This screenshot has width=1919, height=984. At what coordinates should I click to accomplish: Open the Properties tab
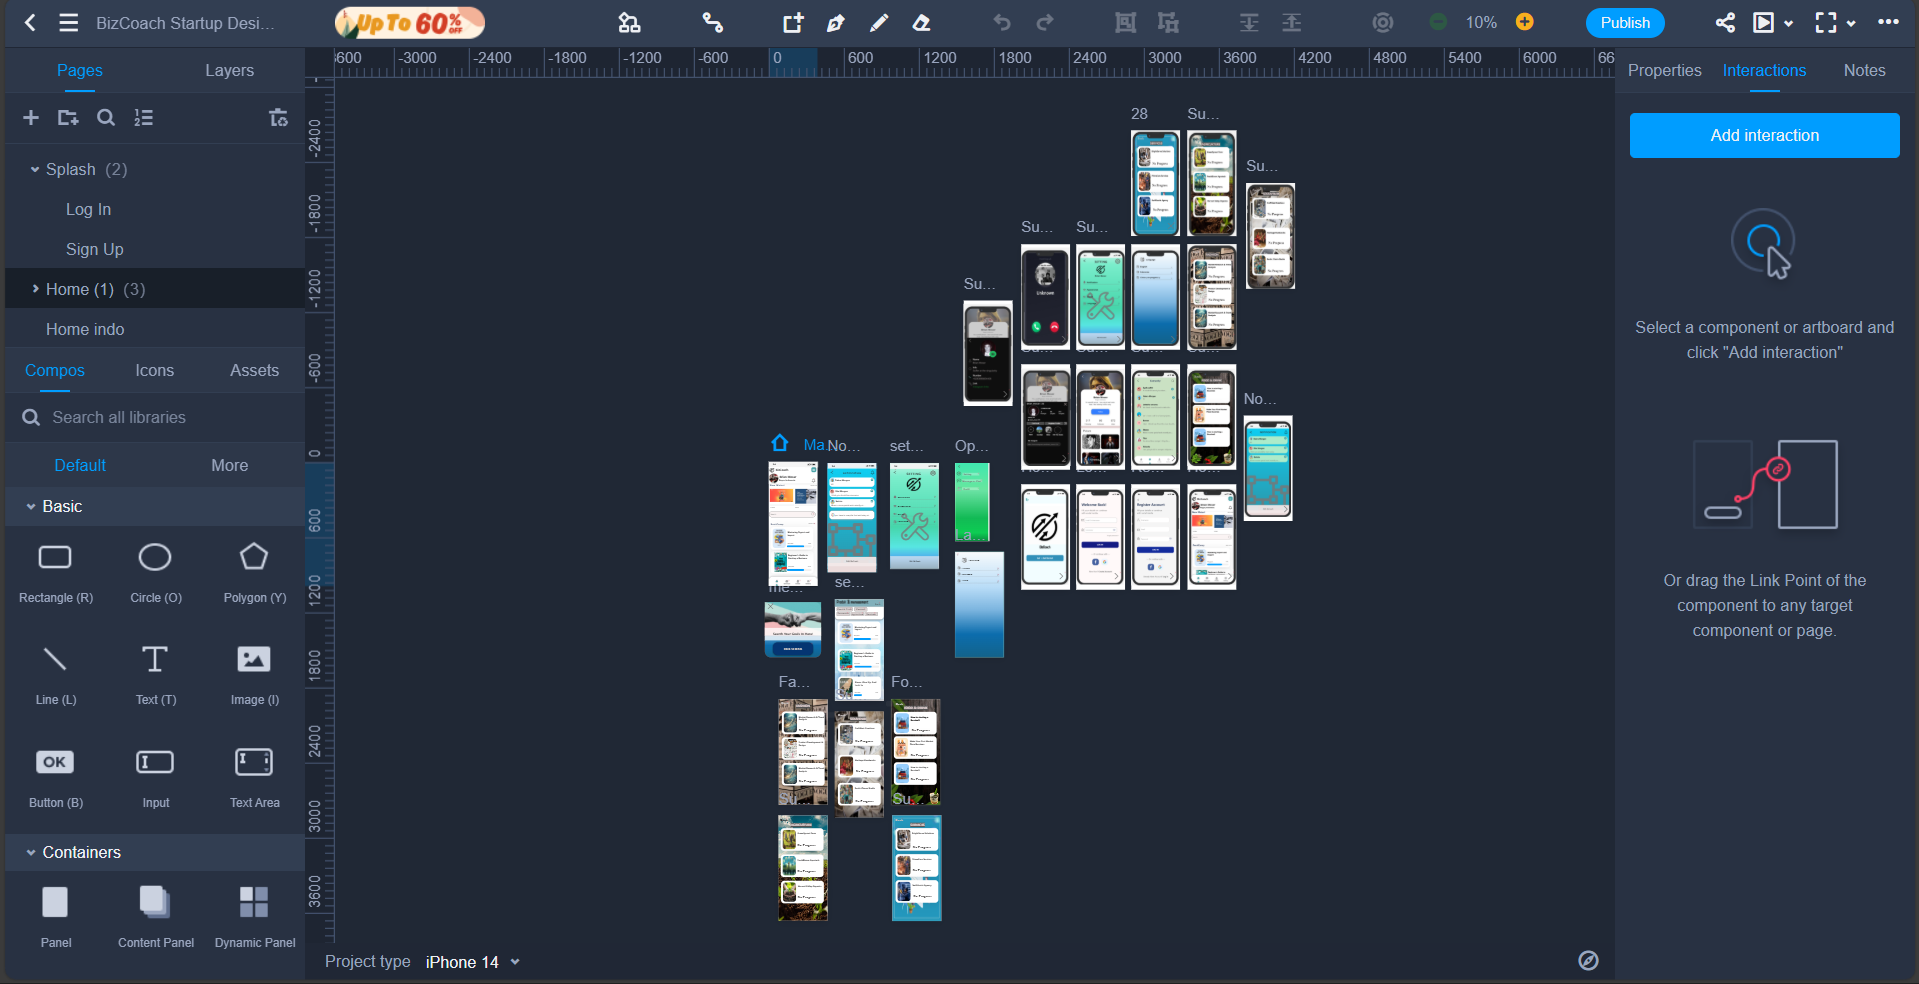pyautogui.click(x=1664, y=70)
